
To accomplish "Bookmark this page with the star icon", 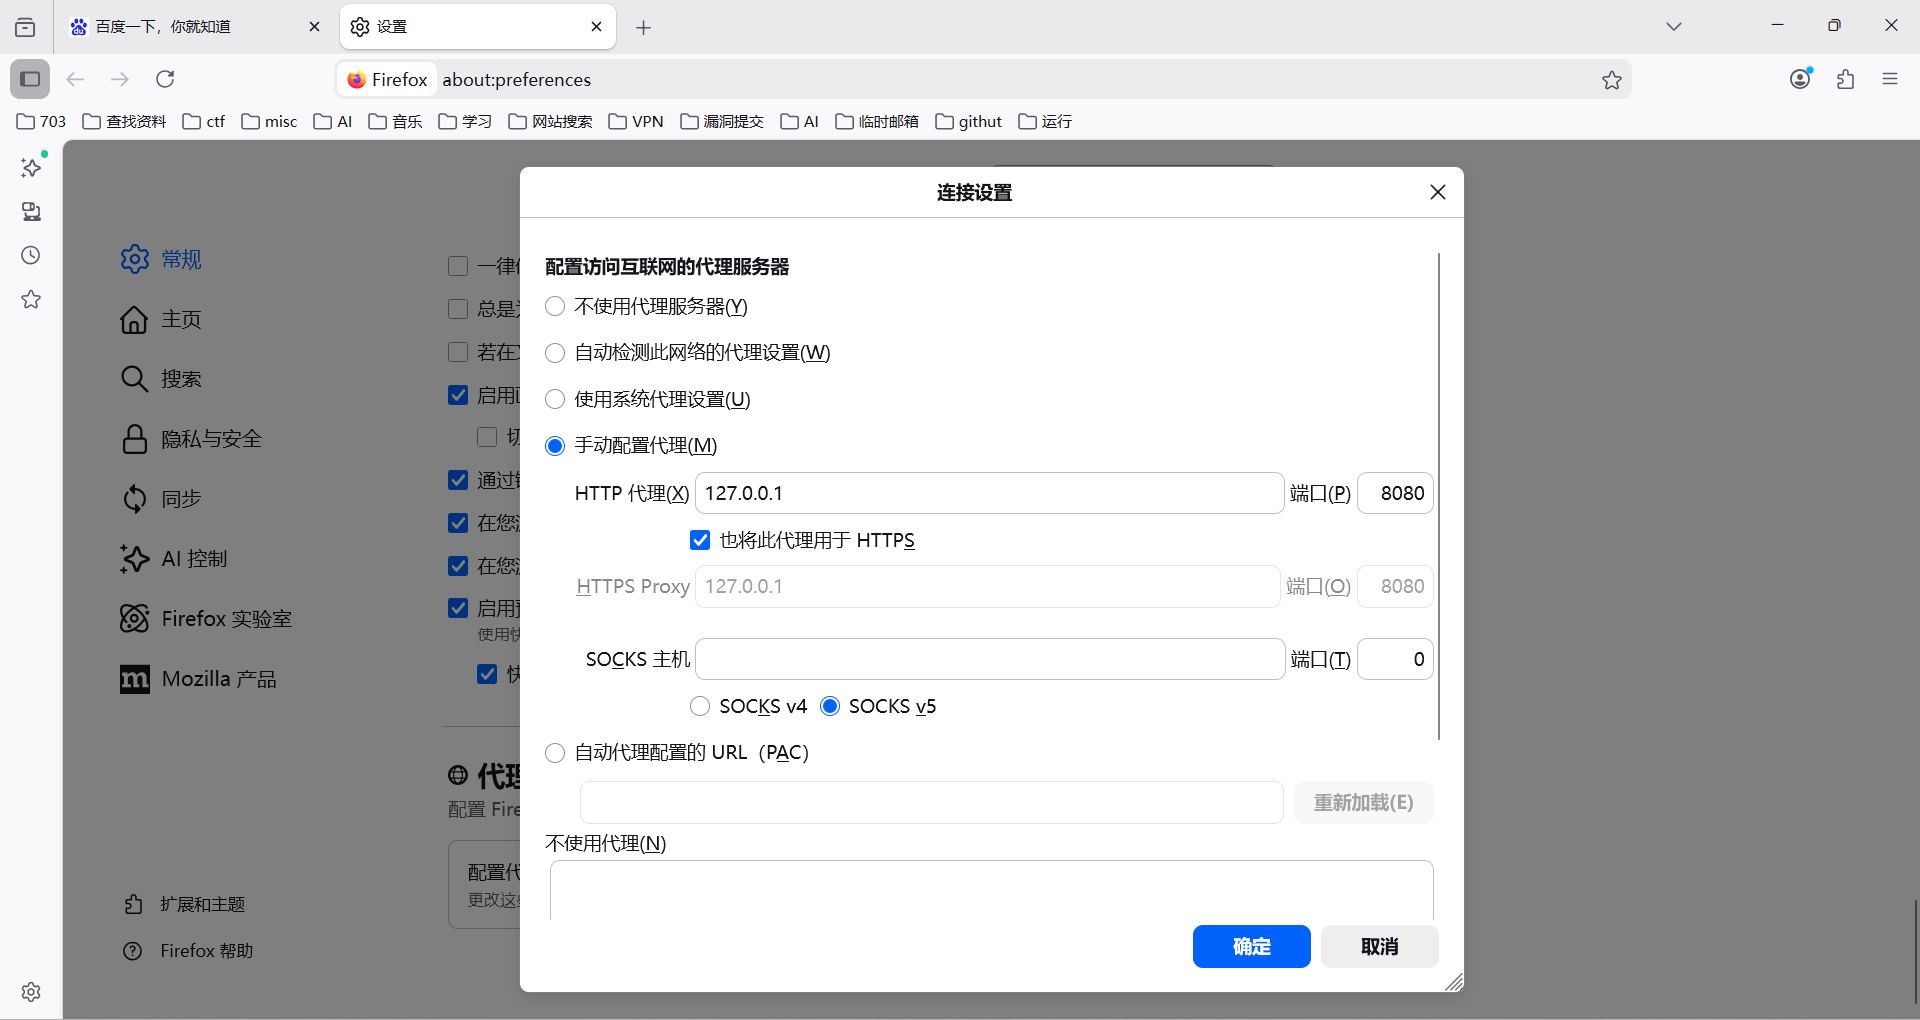I will click(x=1611, y=80).
